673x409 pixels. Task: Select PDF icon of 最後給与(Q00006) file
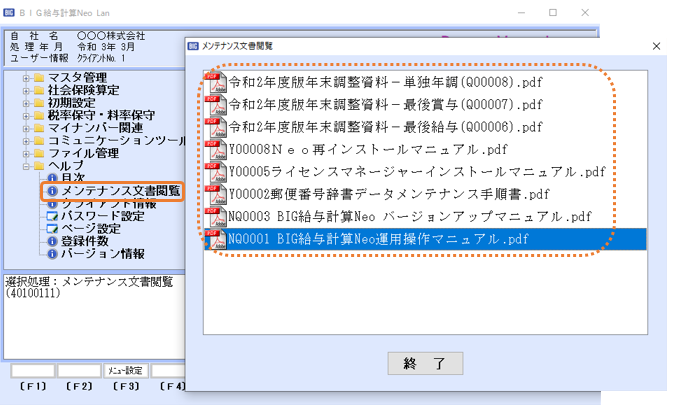click(x=214, y=127)
